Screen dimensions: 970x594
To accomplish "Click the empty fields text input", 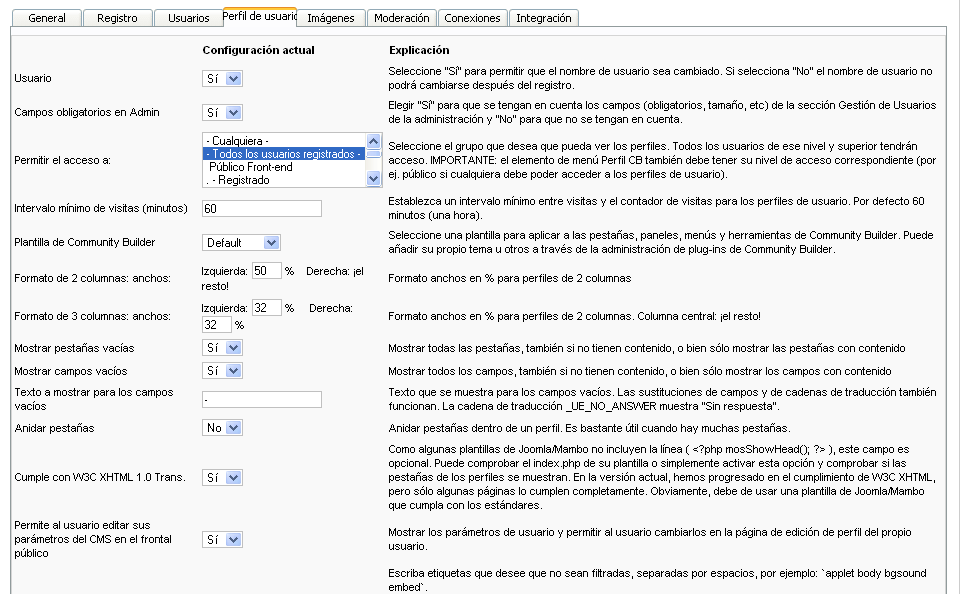I will (262, 399).
